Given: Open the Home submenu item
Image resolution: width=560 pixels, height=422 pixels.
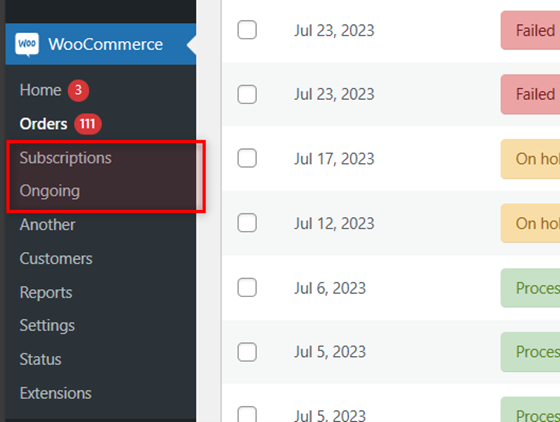Looking at the screenshot, I should (40, 90).
